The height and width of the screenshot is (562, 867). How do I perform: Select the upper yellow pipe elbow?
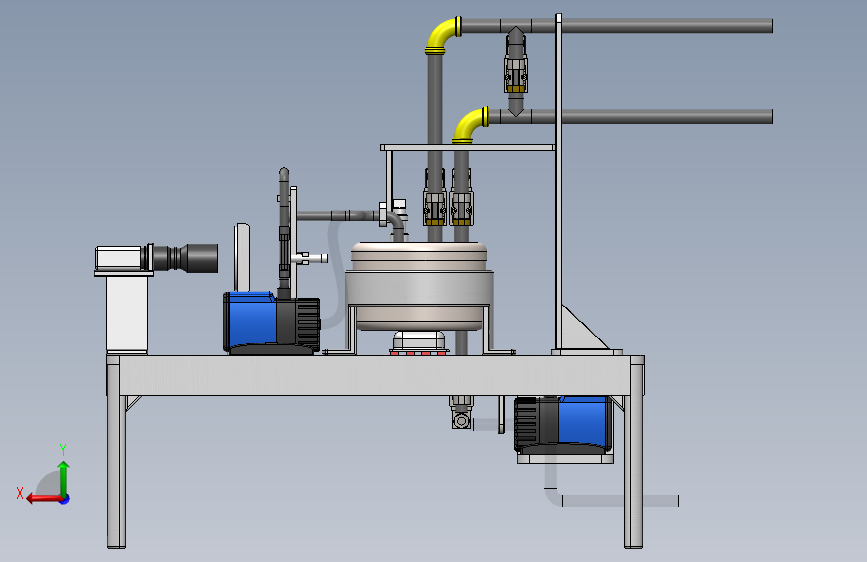tap(443, 35)
